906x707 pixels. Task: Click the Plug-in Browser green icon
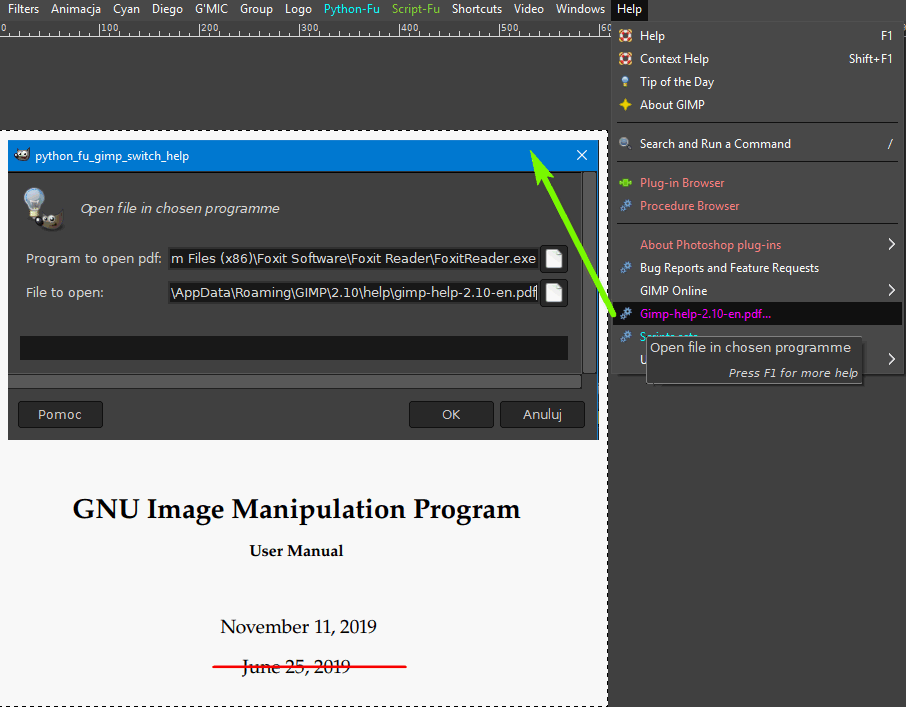625,183
